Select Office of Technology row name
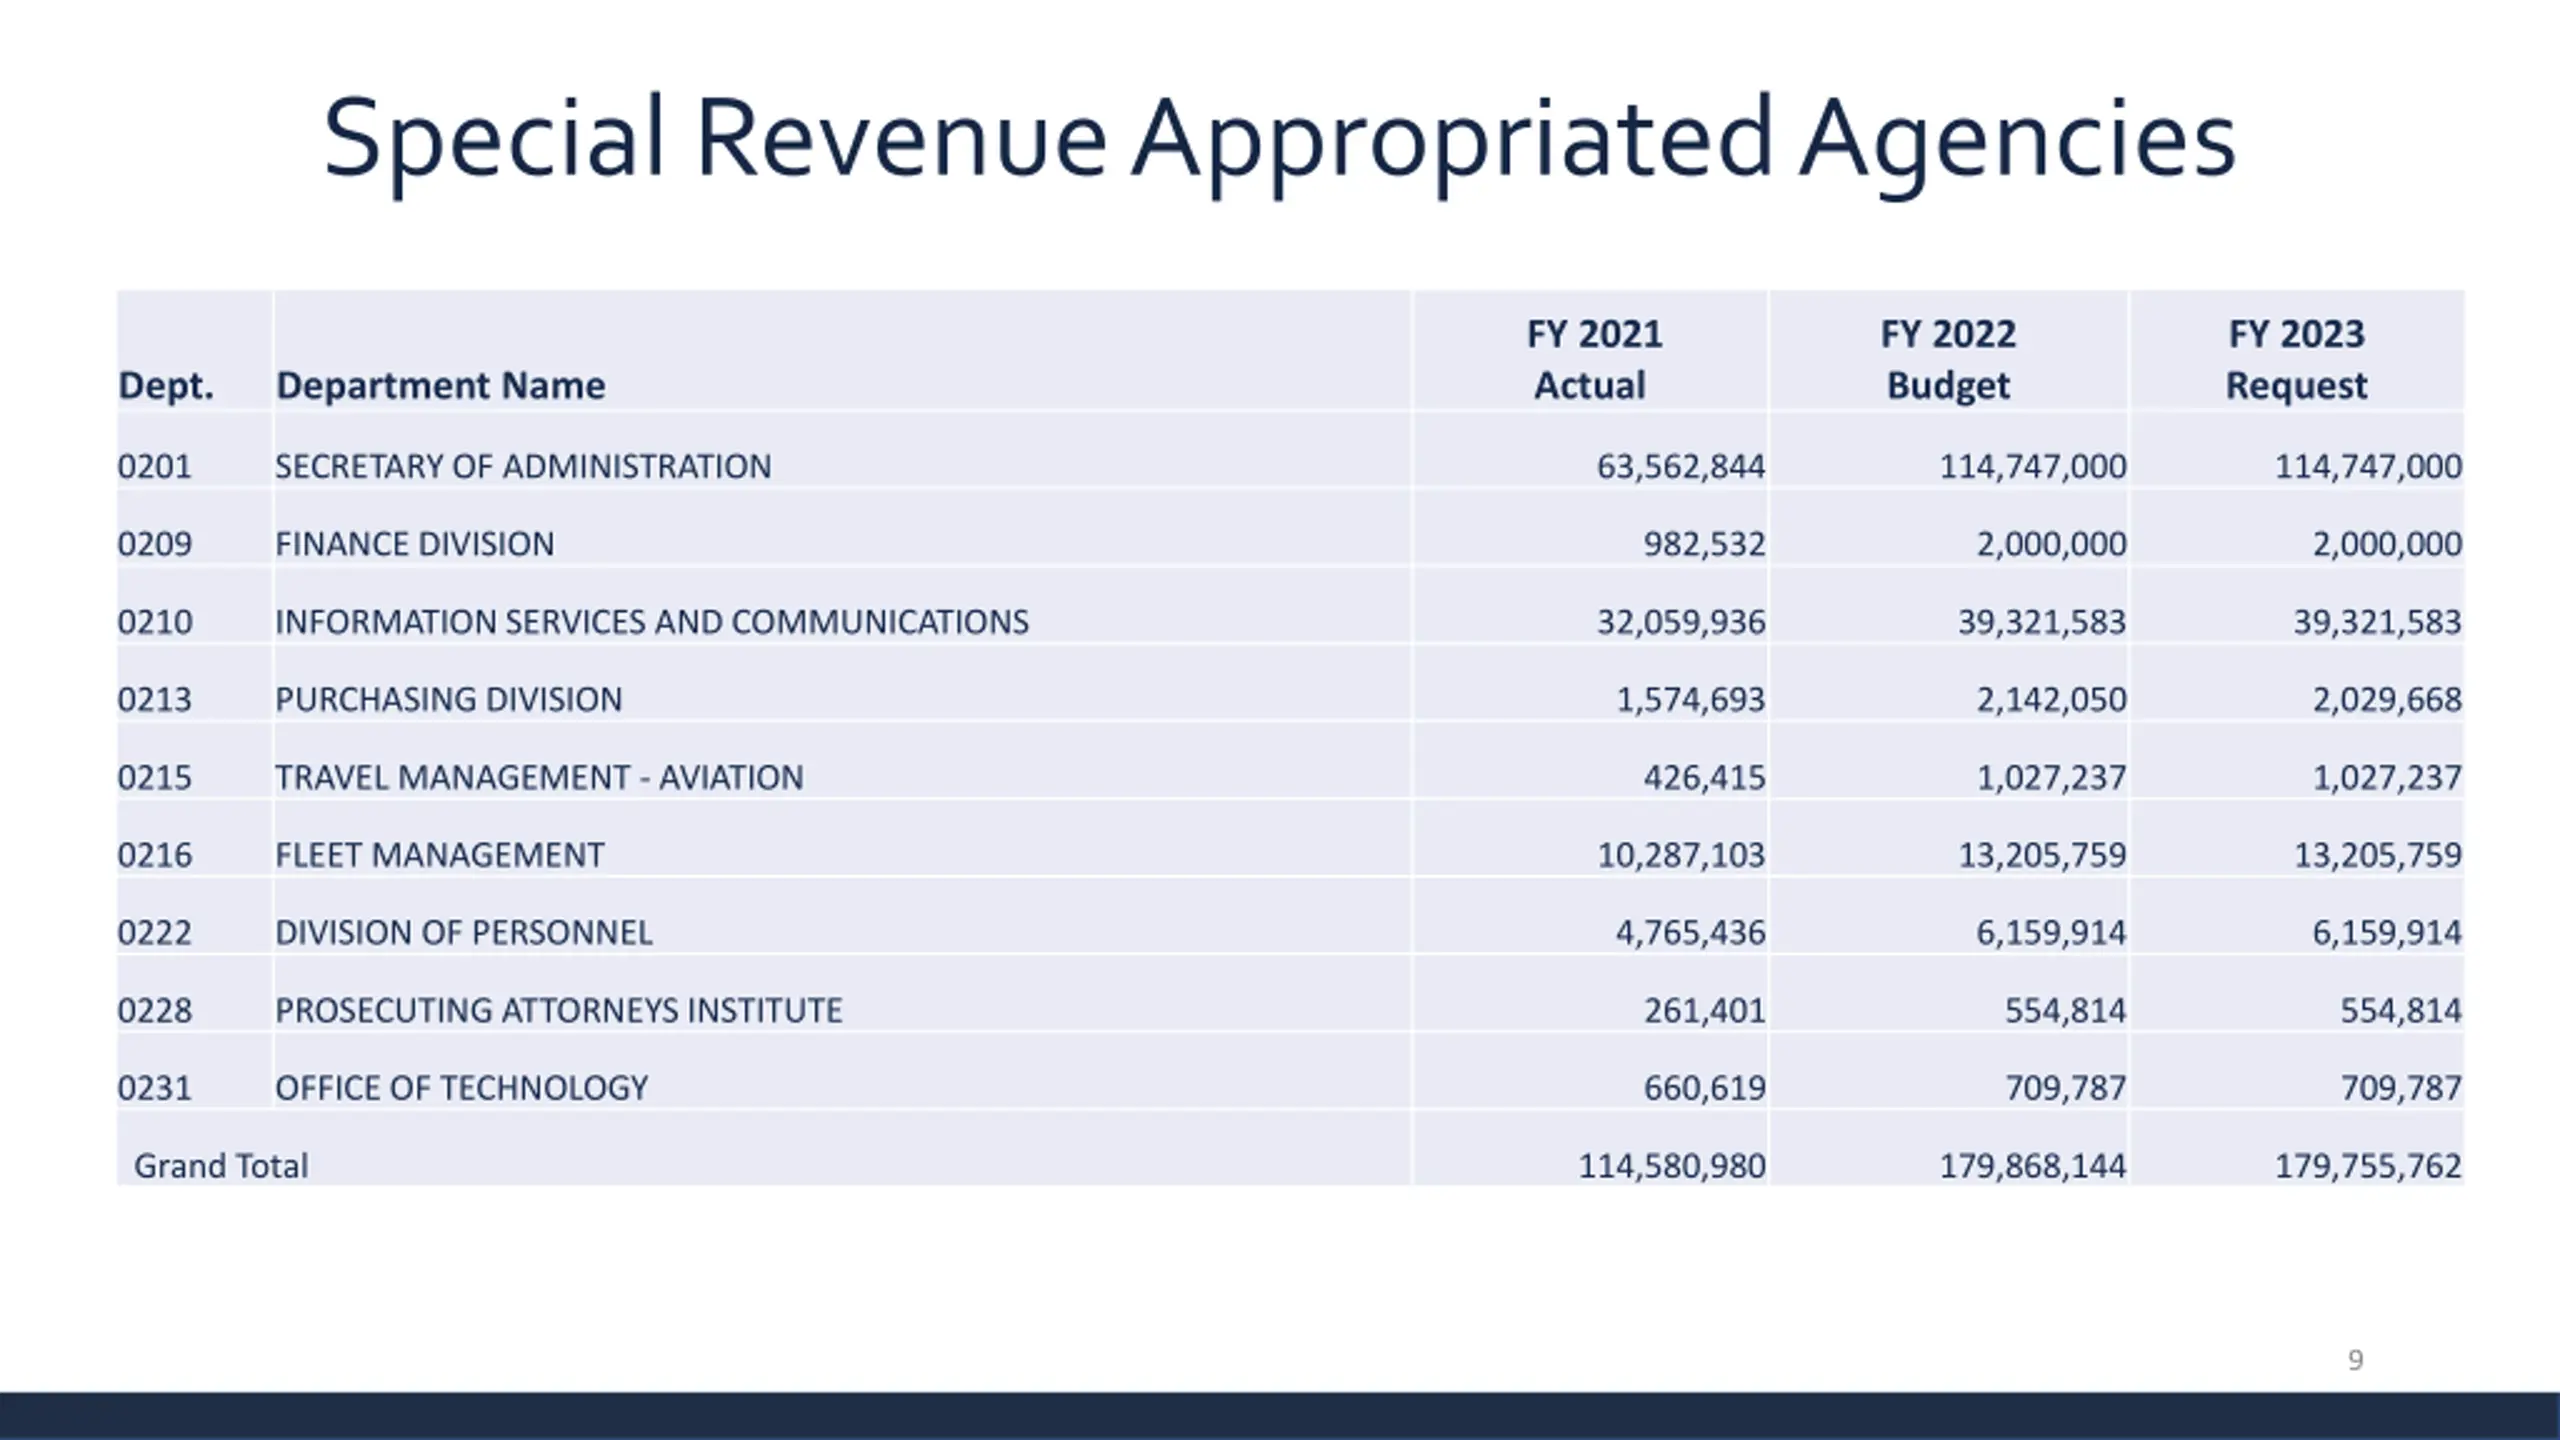 (462, 1088)
